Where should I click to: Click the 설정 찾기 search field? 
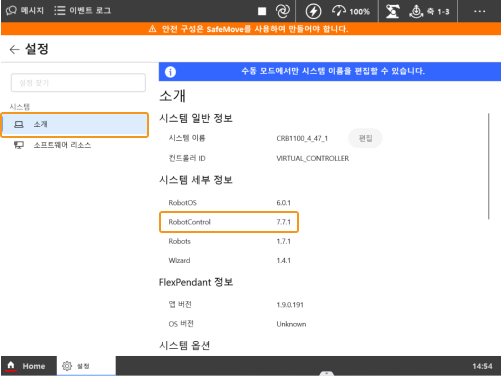point(78,83)
